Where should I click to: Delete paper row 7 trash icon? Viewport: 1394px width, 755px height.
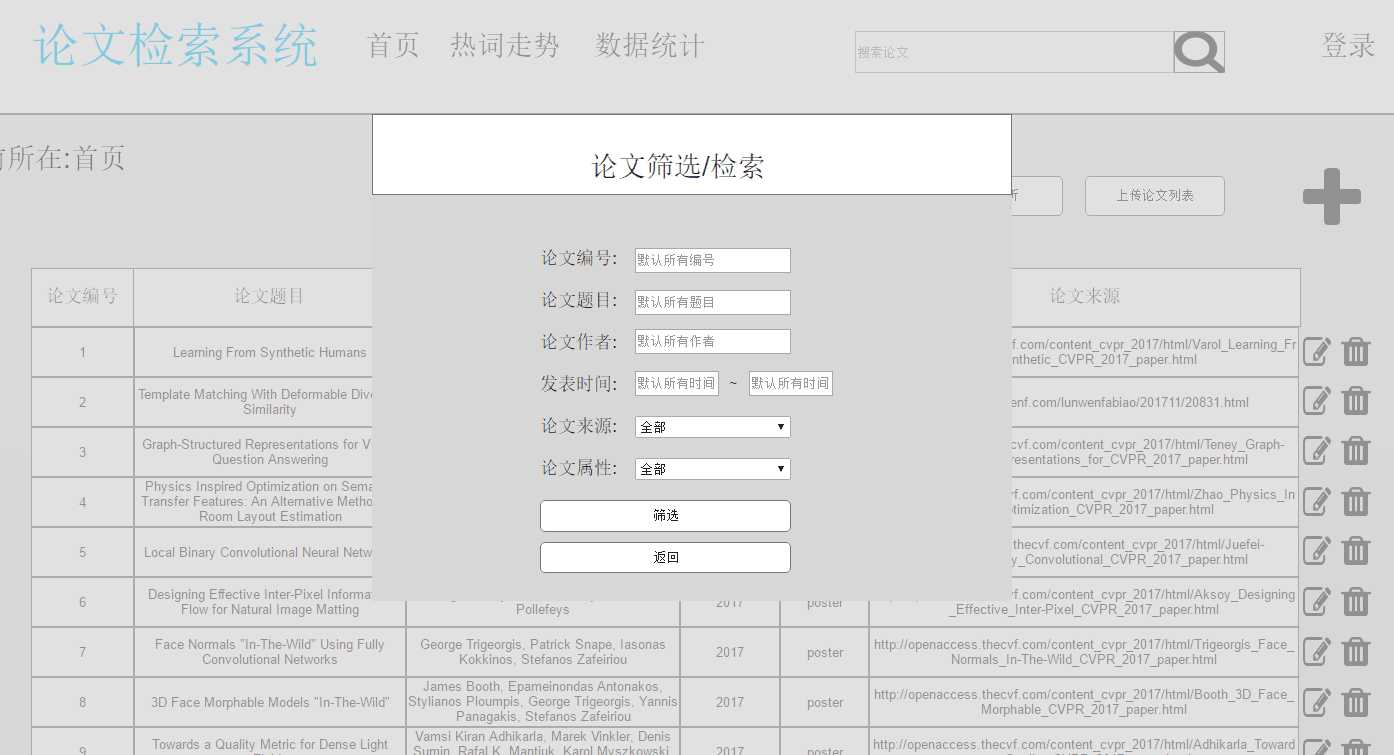pos(1356,651)
